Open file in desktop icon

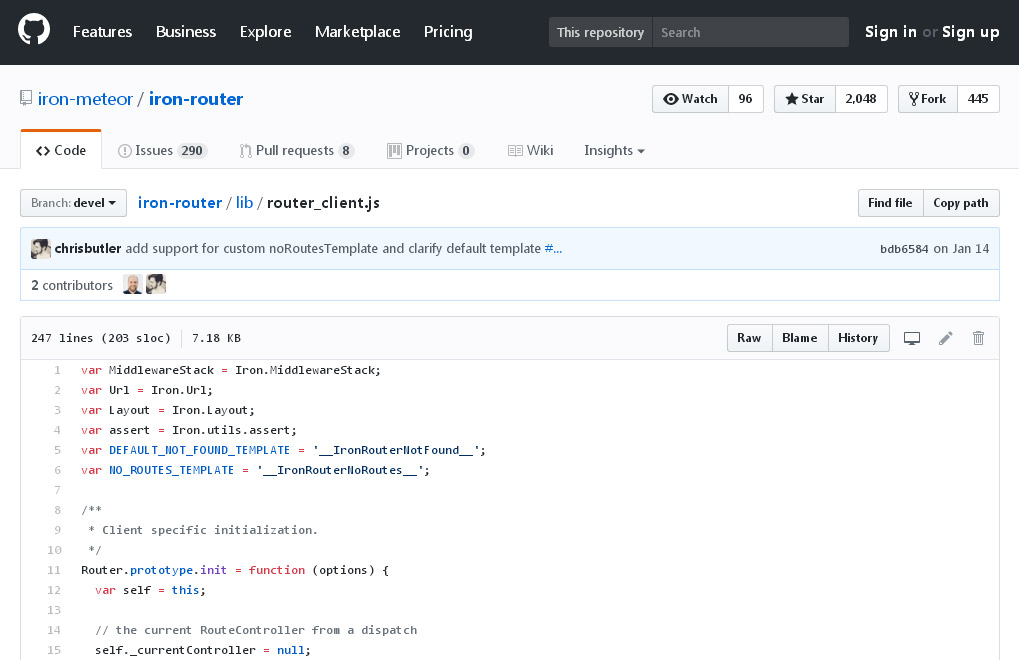point(912,338)
